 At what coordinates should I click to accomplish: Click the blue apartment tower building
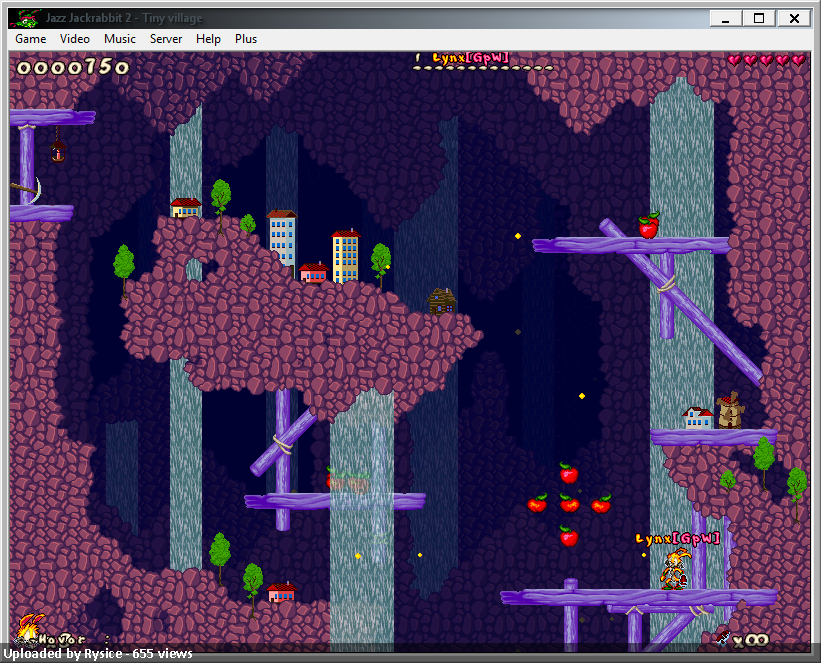[x=282, y=238]
